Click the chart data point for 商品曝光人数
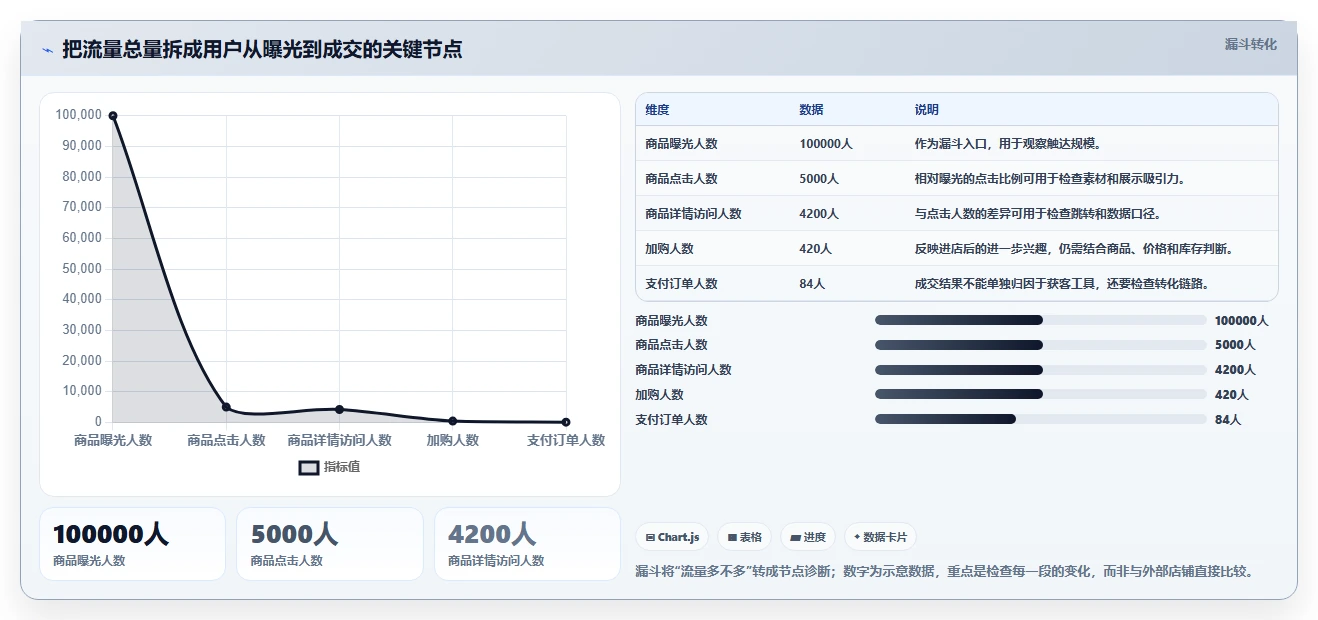This screenshot has width=1318, height=620. point(113,116)
